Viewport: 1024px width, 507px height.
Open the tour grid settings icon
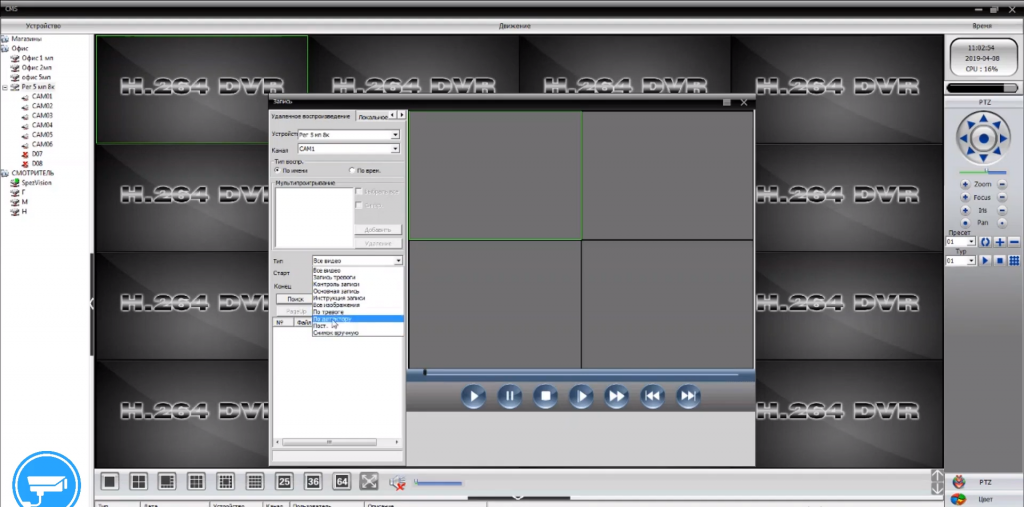[x=1014, y=261]
